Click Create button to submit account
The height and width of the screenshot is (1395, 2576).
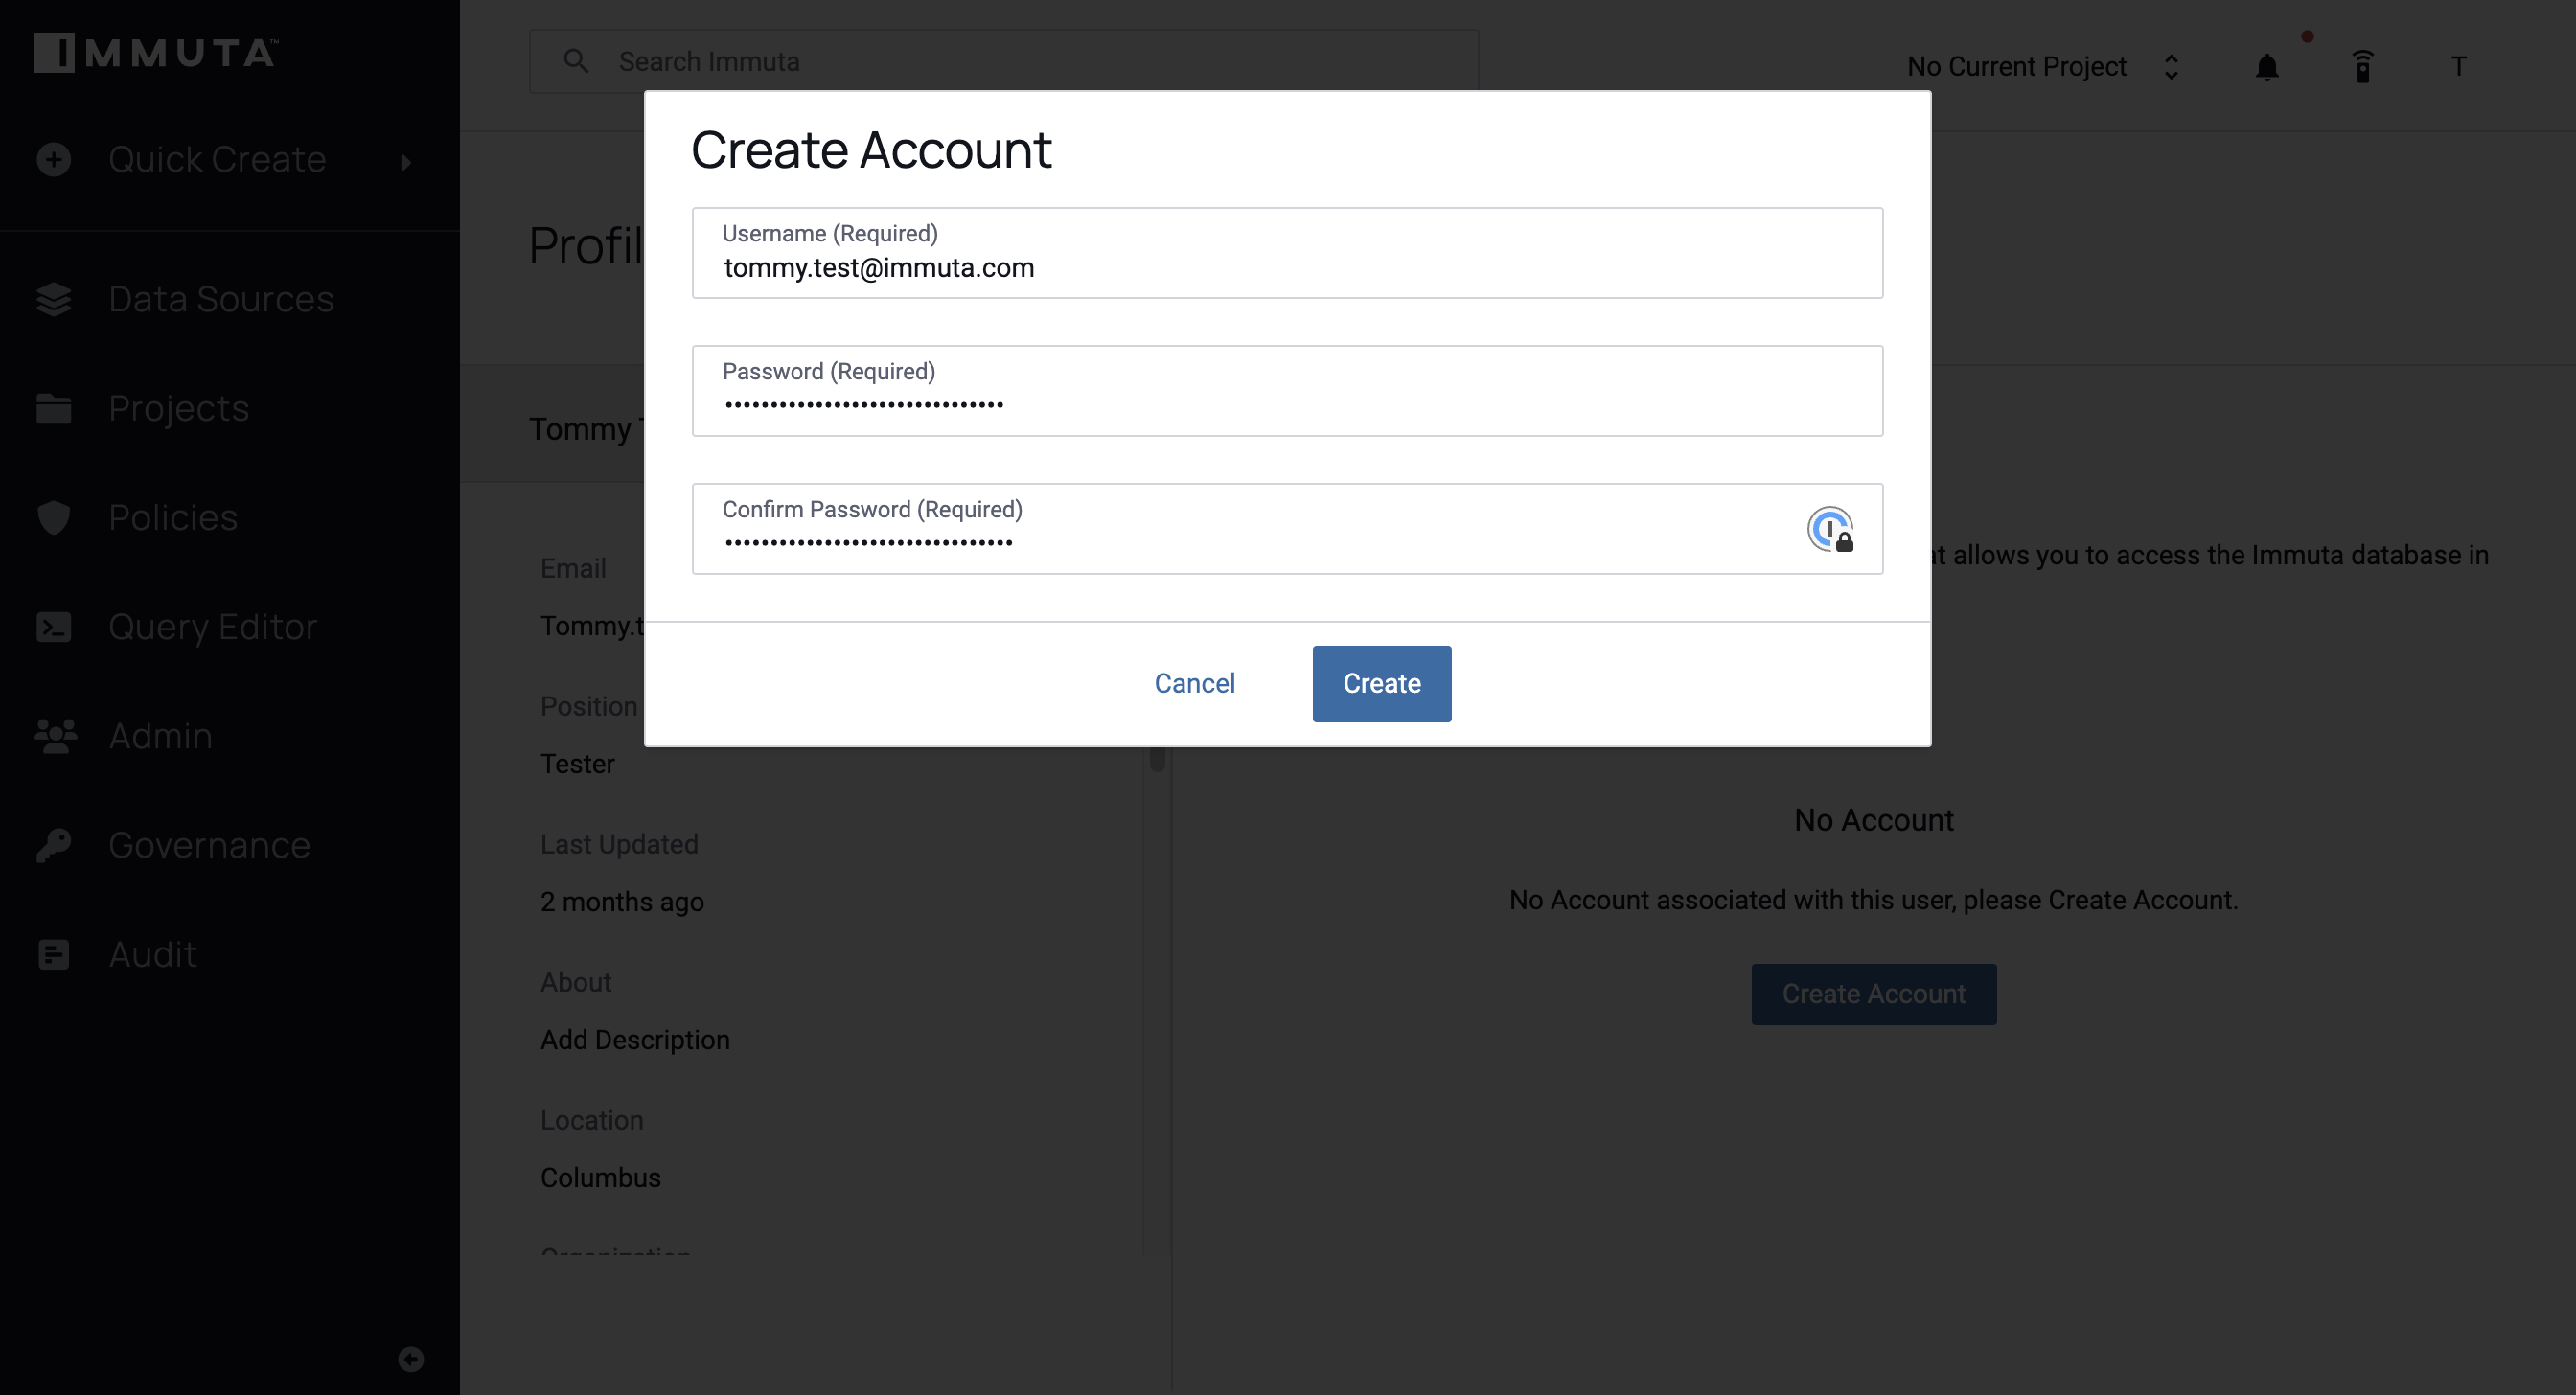(1383, 684)
